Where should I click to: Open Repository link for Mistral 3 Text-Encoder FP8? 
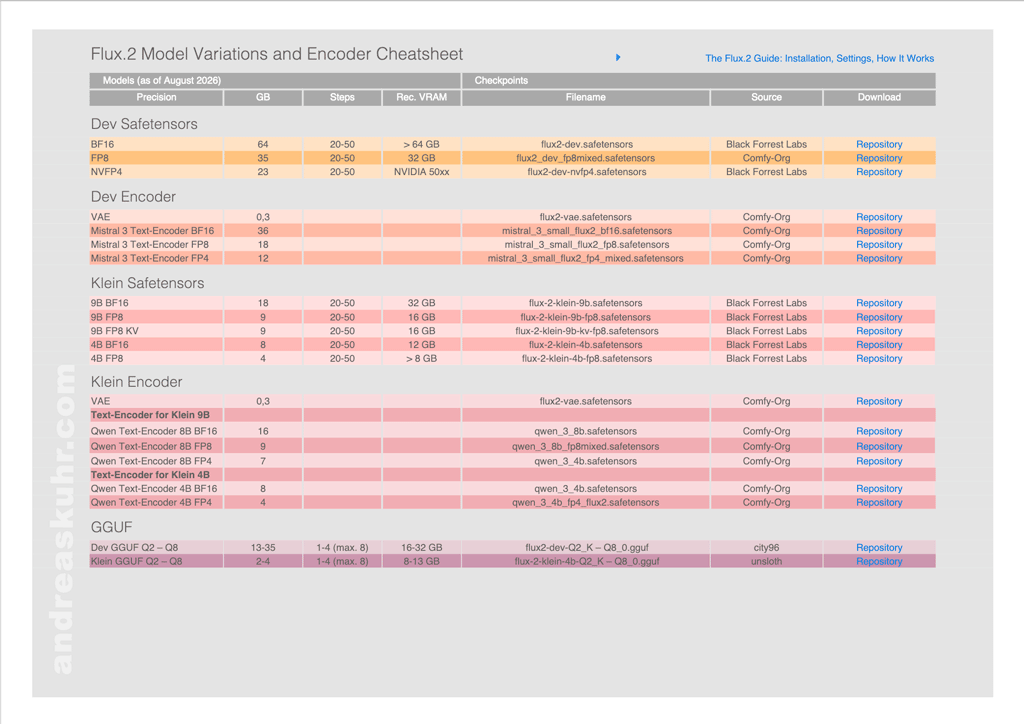879,244
